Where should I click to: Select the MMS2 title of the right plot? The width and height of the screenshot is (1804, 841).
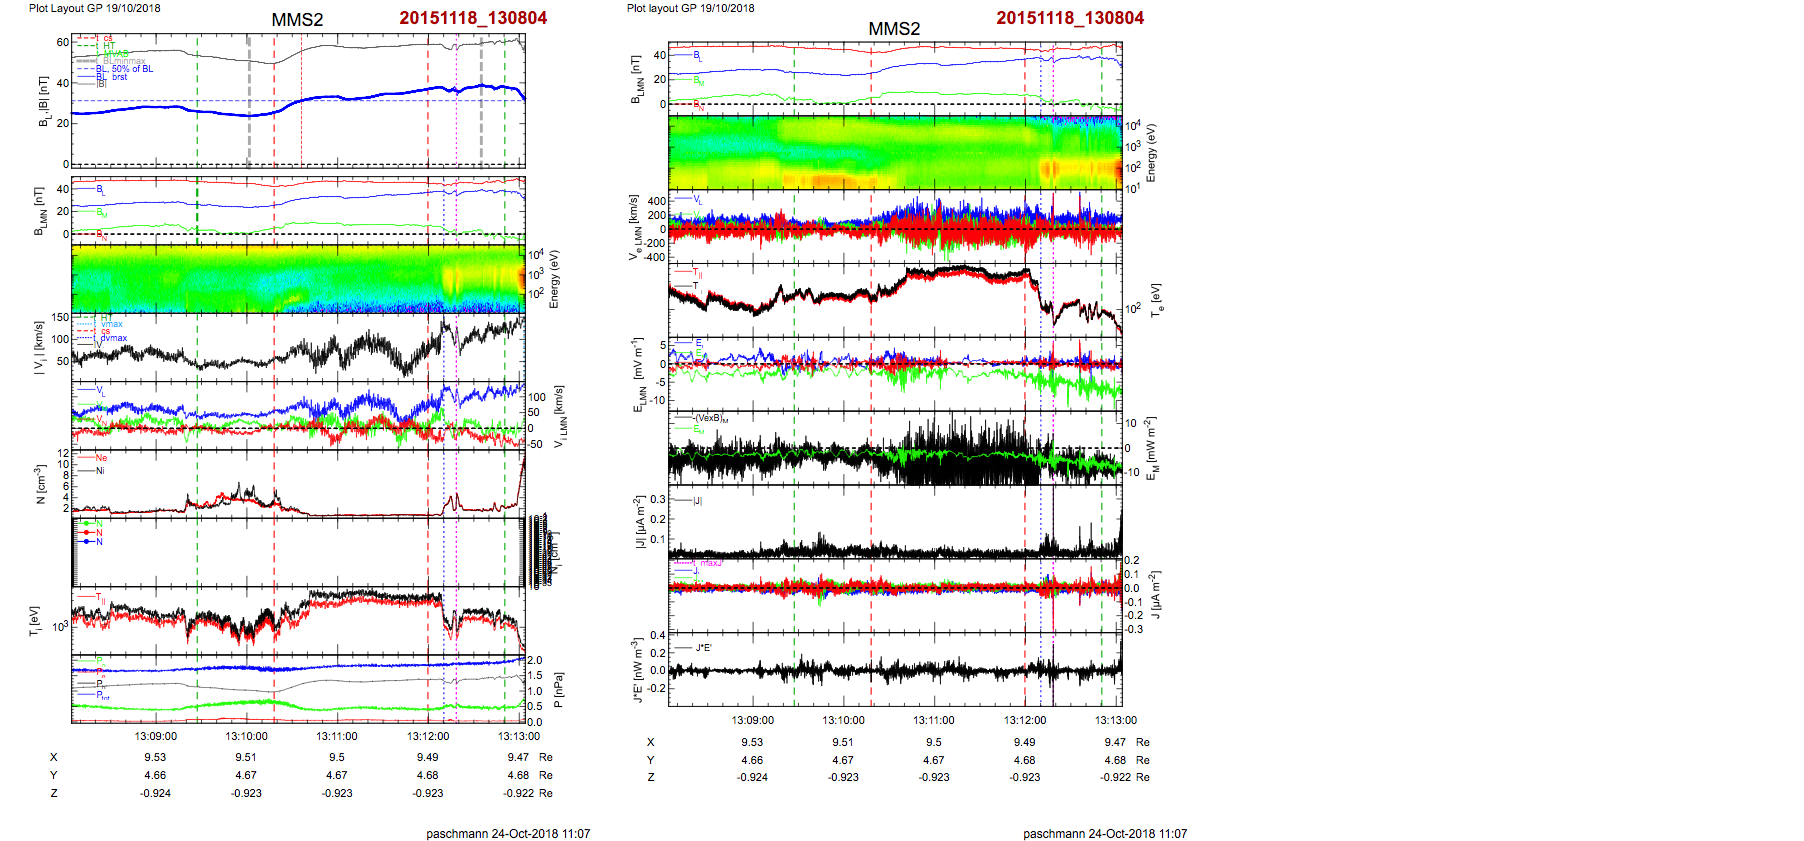coord(894,29)
